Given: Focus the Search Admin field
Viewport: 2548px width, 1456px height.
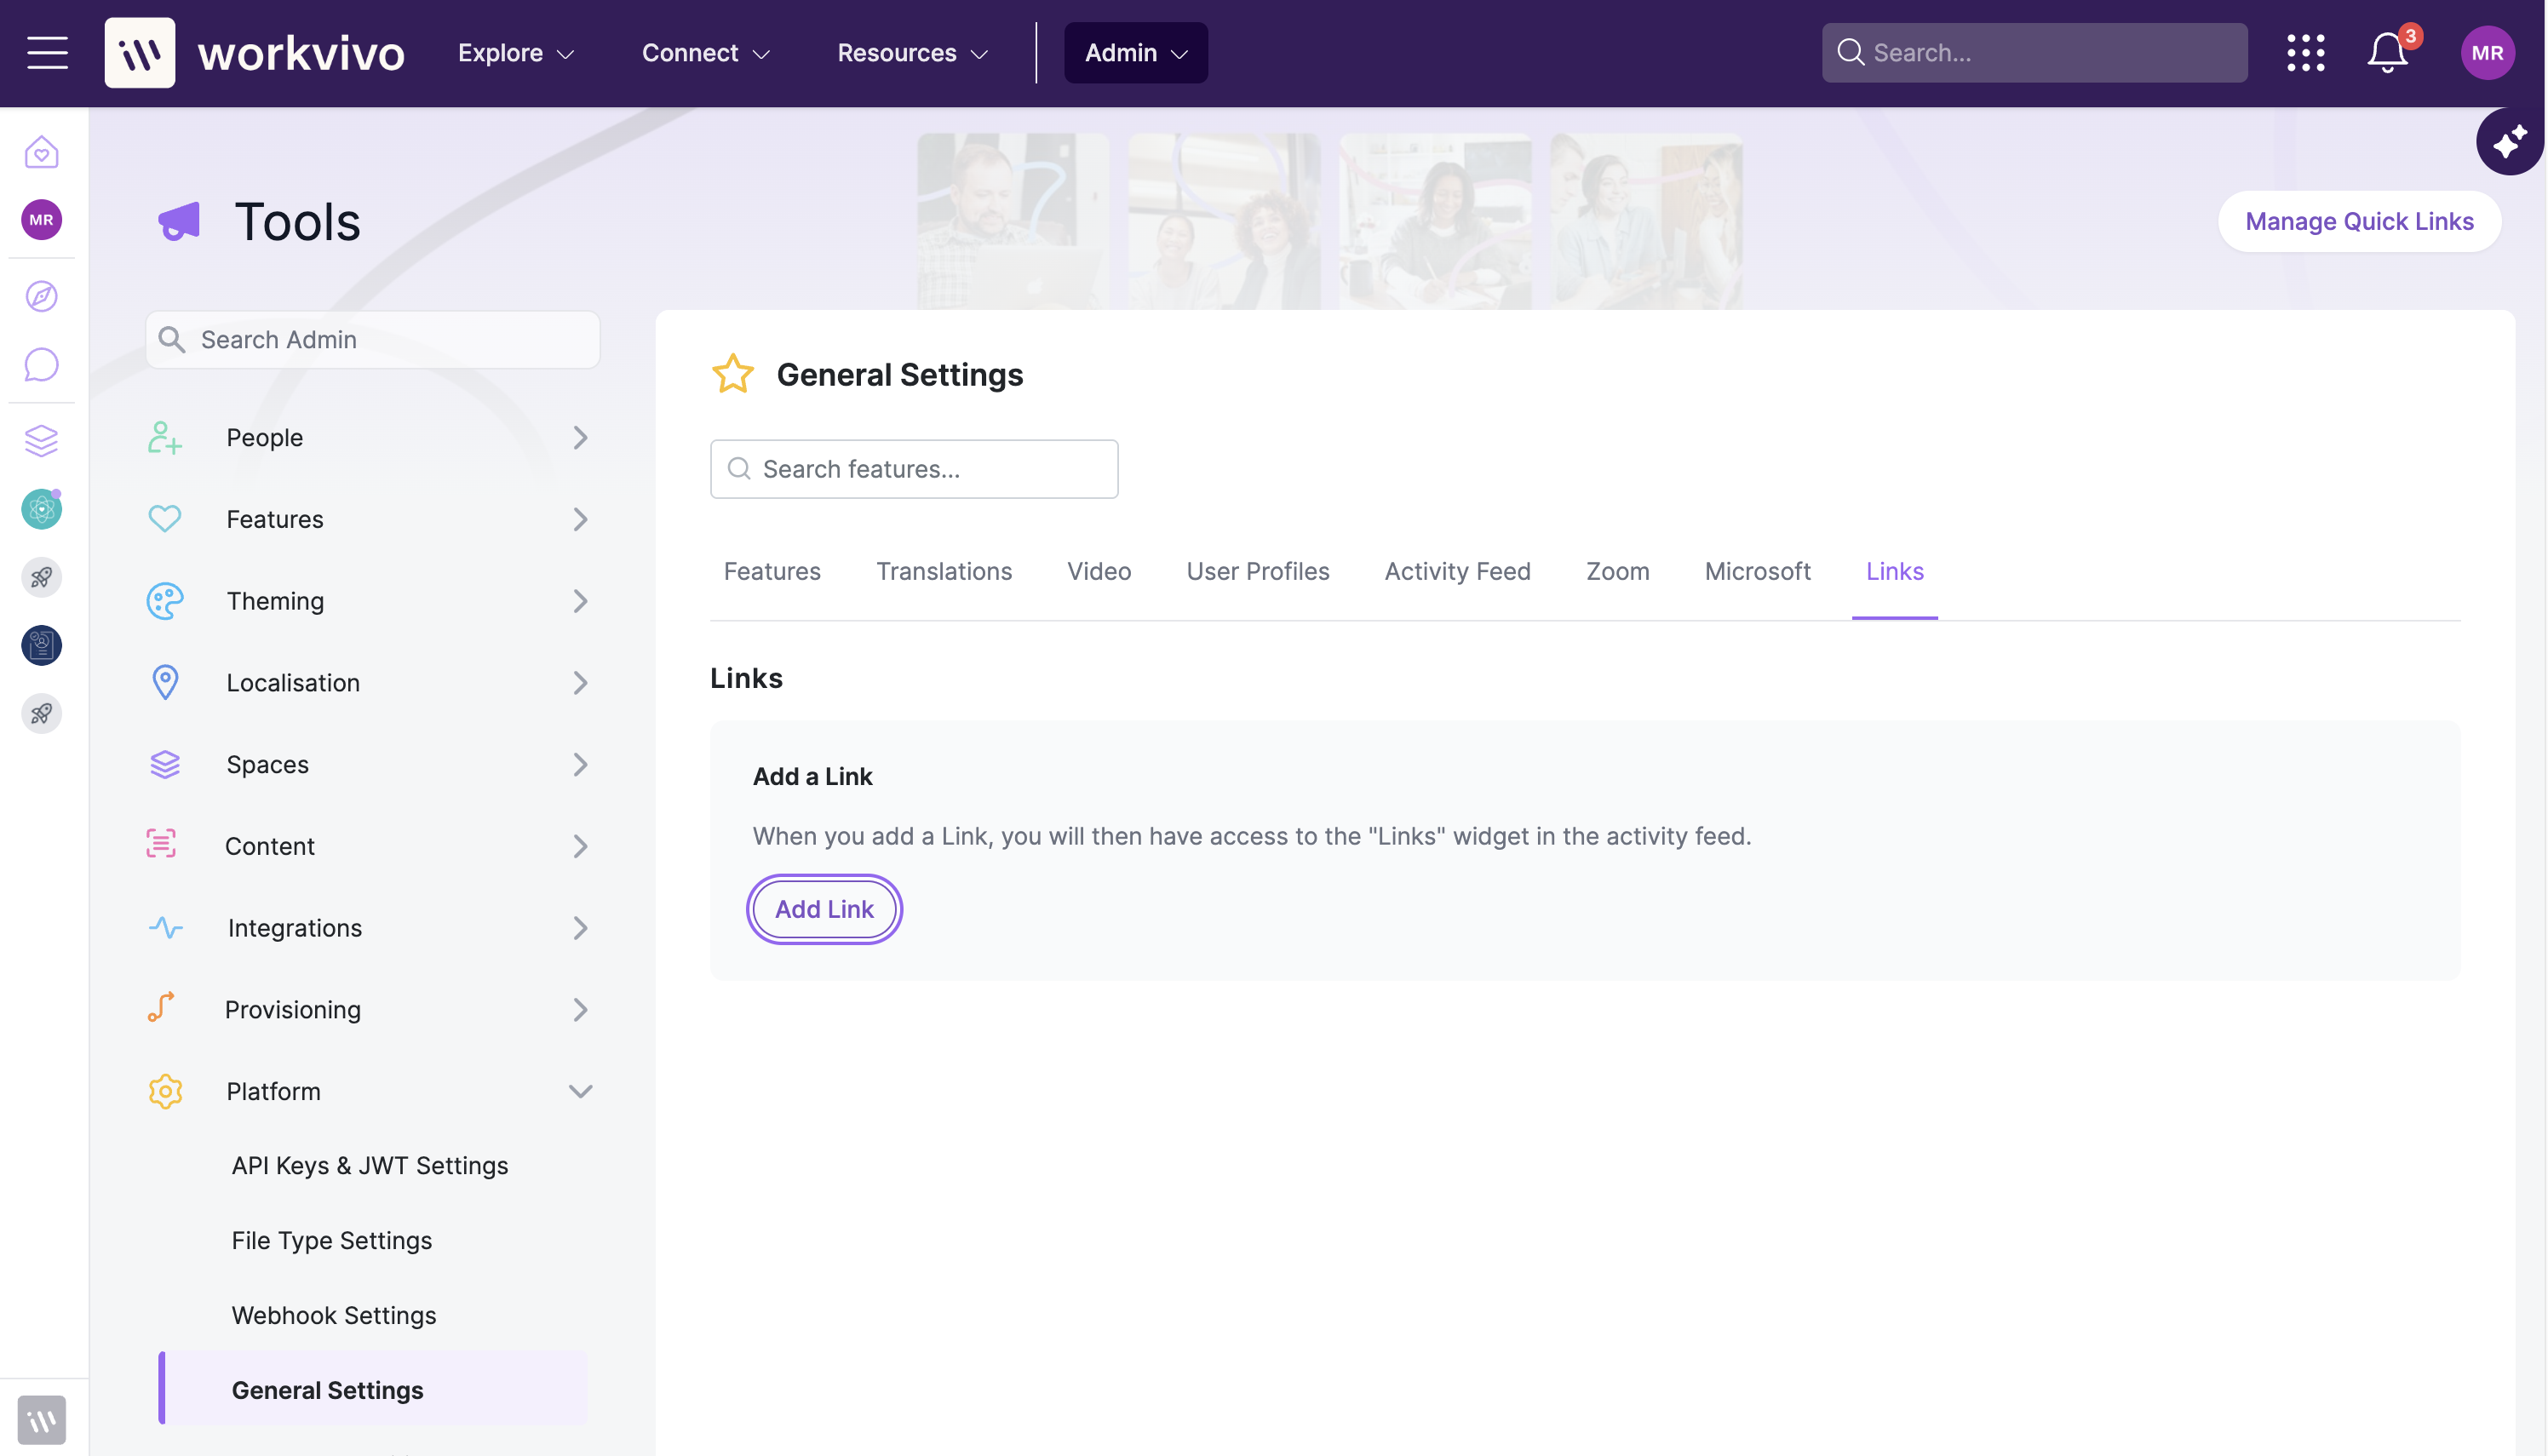Looking at the screenshot, I should [373, 340].
